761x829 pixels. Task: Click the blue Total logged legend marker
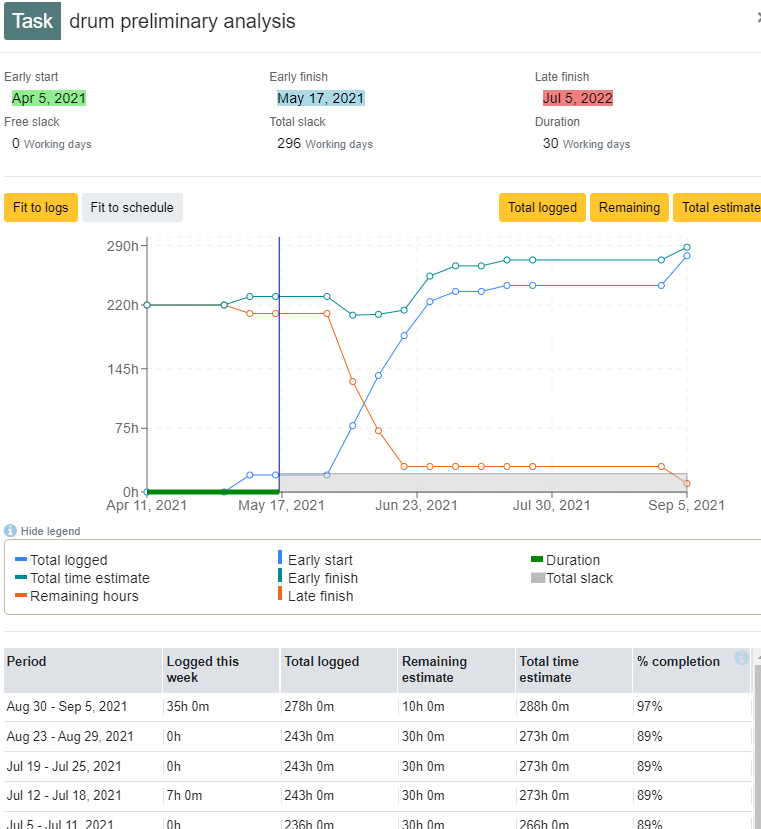(x=21, y=559)
